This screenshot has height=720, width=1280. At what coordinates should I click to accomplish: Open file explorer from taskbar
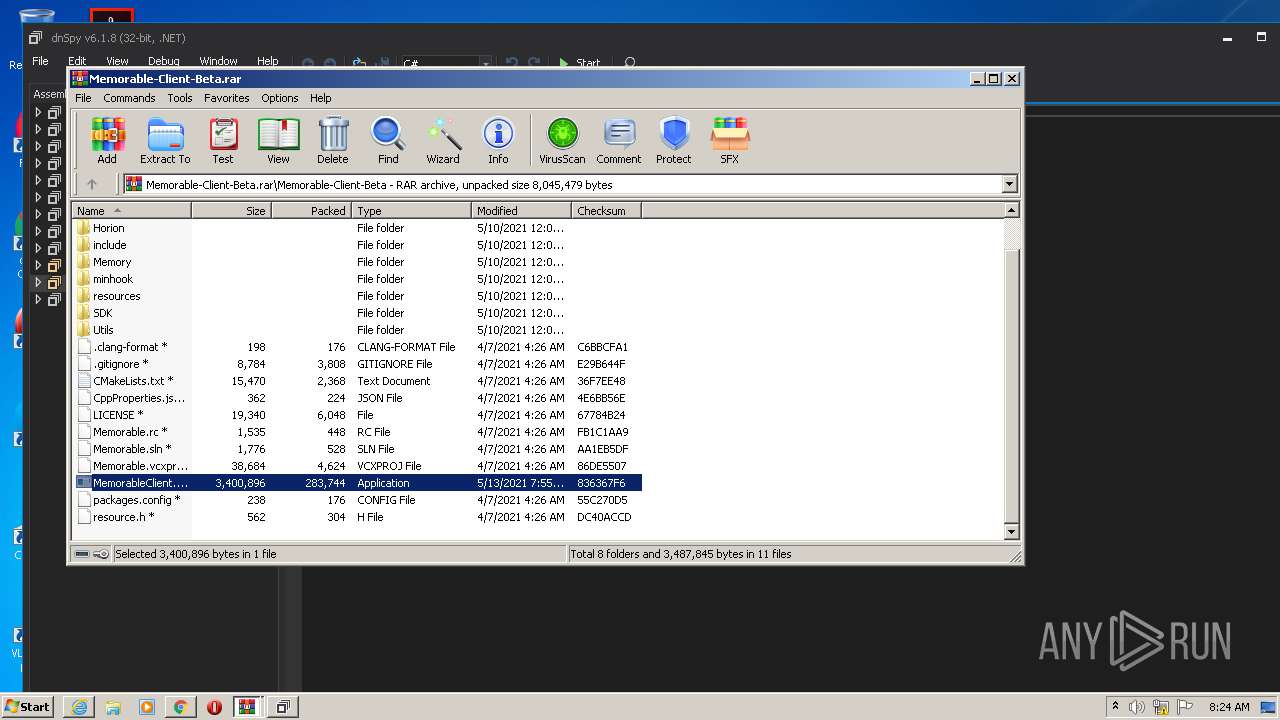pyautogui.click(x=113, y=707)
